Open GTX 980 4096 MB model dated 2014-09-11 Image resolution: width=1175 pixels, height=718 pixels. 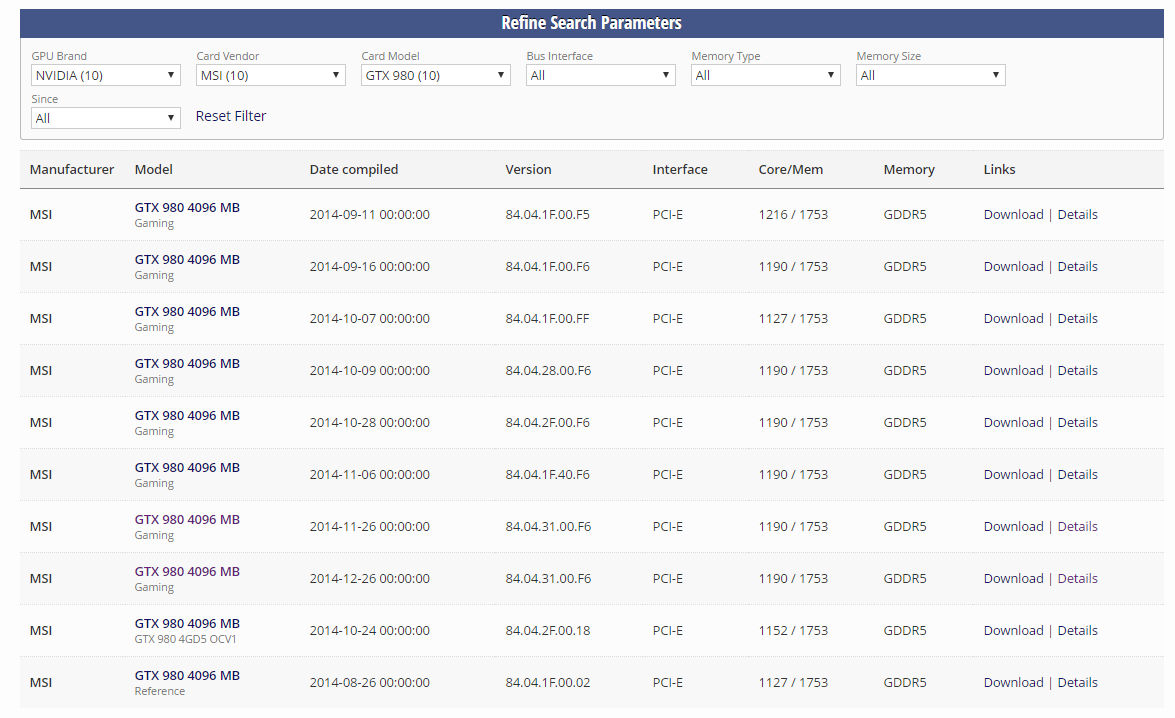tap(187, 208)
